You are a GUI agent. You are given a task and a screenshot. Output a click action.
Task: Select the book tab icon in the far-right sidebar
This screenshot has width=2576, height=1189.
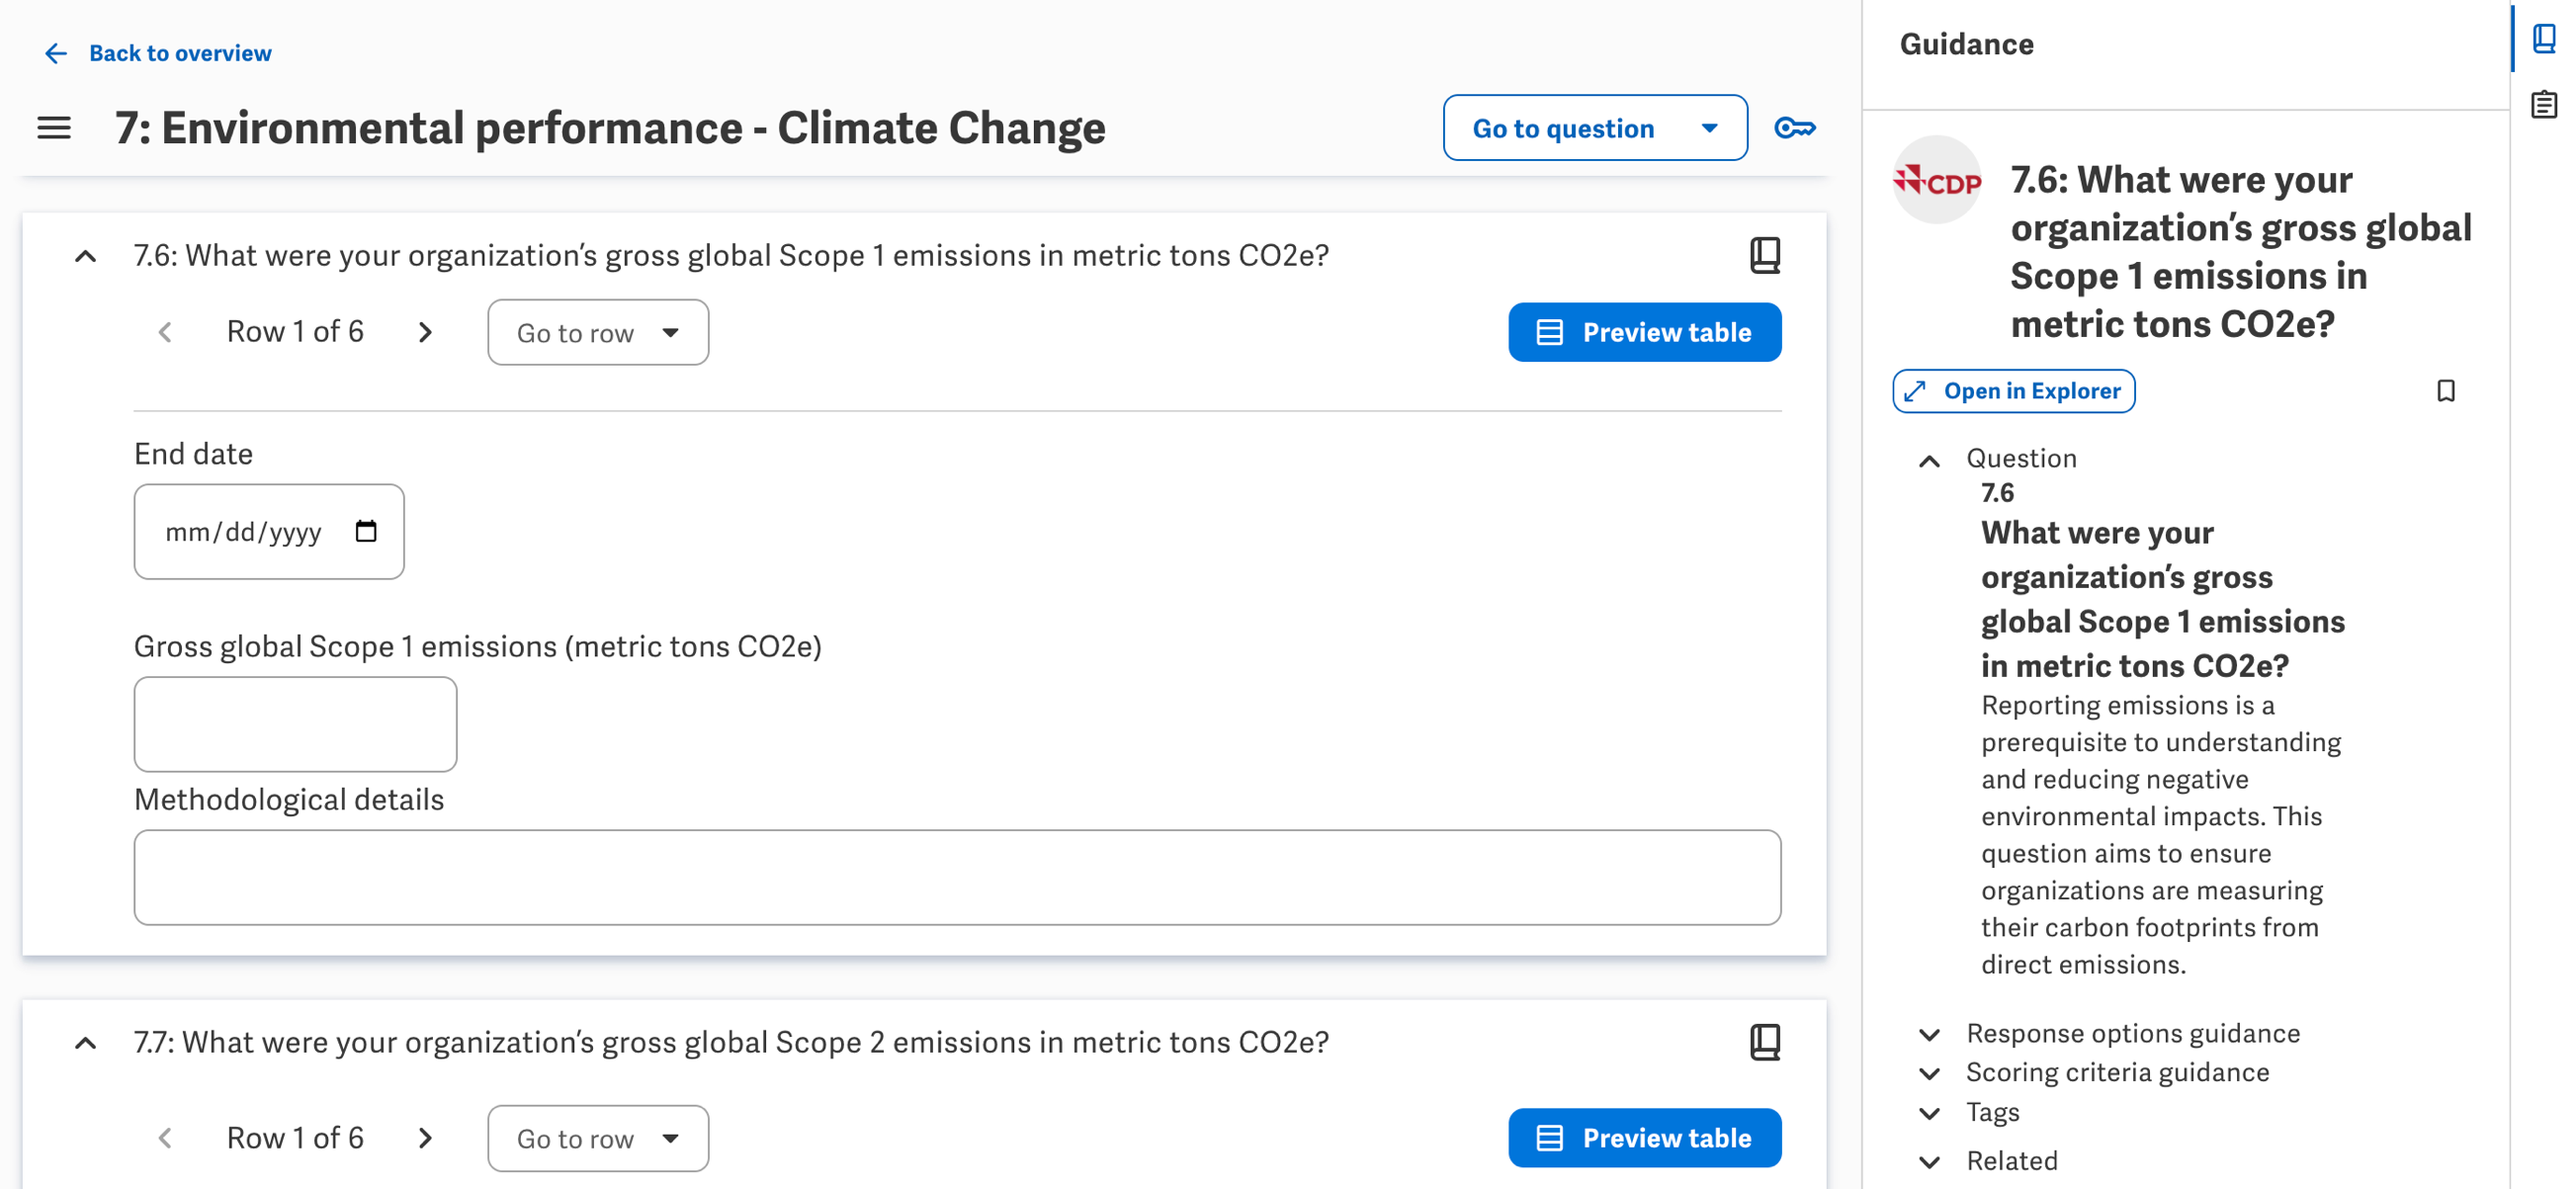pyautogui.click(x=2544, y=40)
